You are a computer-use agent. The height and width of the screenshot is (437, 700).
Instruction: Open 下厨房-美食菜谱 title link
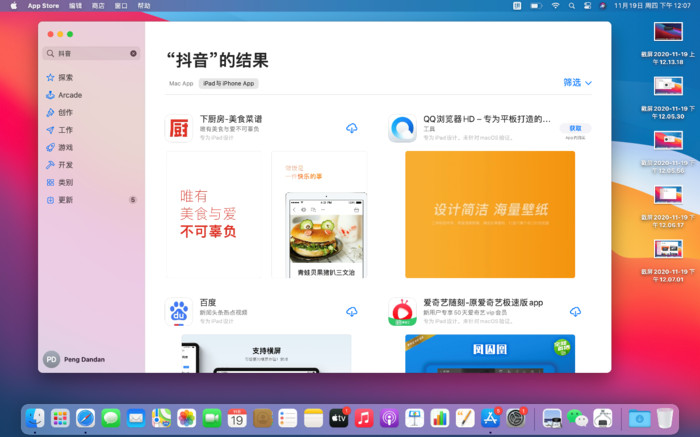(x=231, y=119)
